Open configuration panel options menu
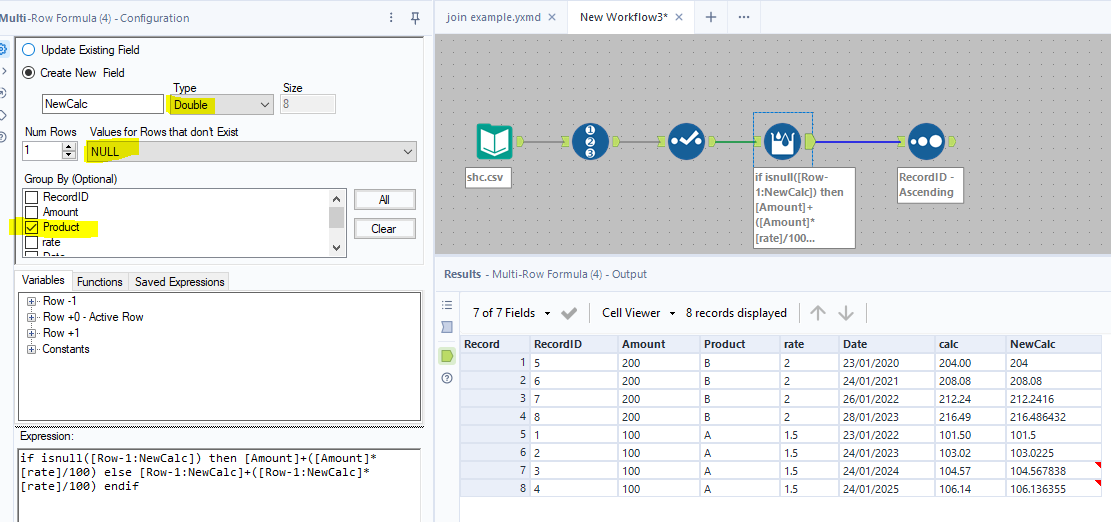This screenshot has width=1111, height=522. pos(391,18)
